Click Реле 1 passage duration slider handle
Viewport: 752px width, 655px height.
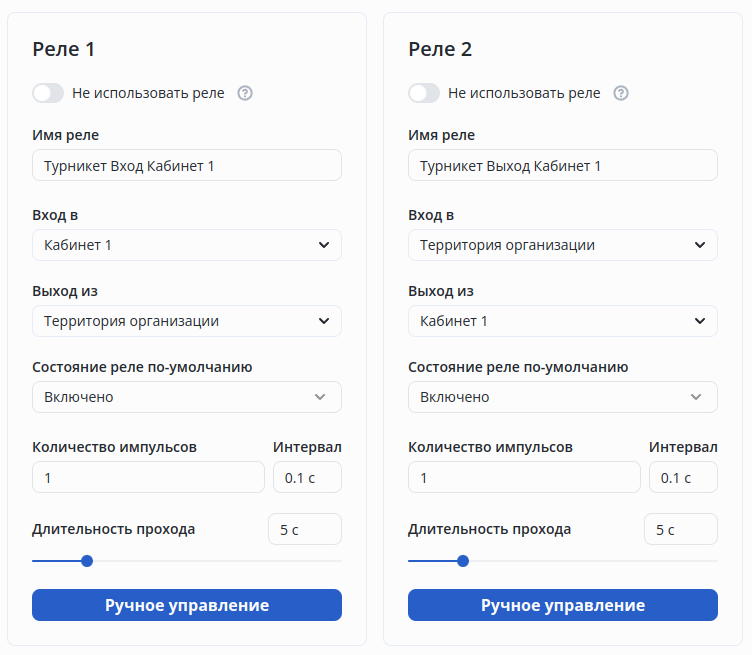87,561
